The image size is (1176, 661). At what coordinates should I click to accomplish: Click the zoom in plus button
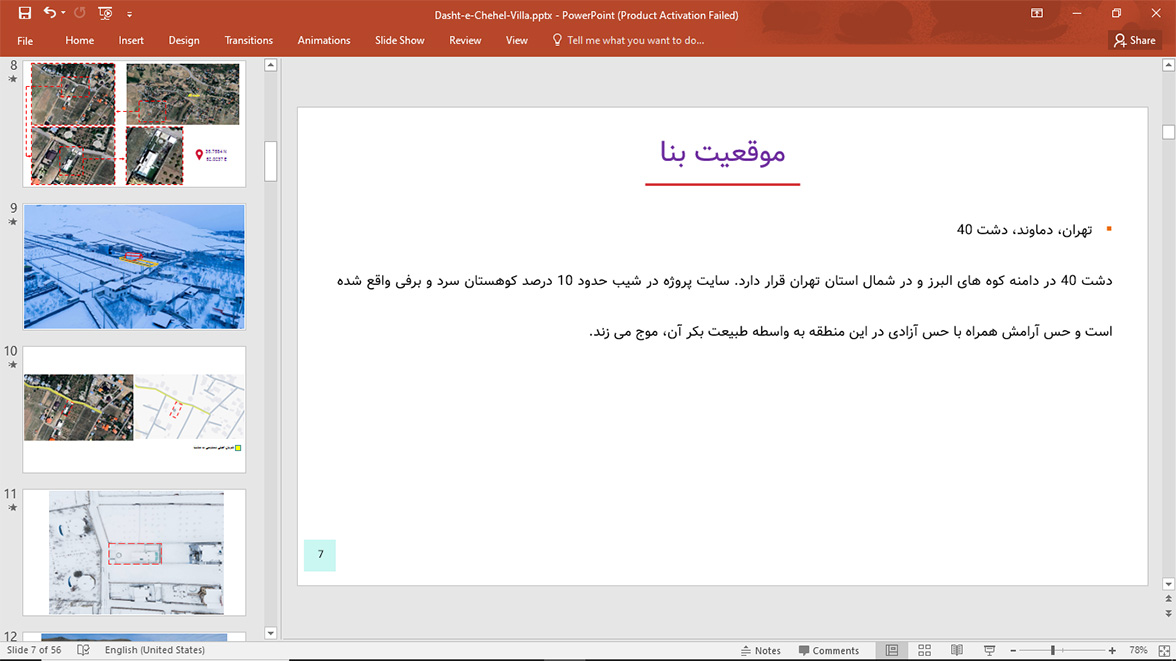[1112, 651]
